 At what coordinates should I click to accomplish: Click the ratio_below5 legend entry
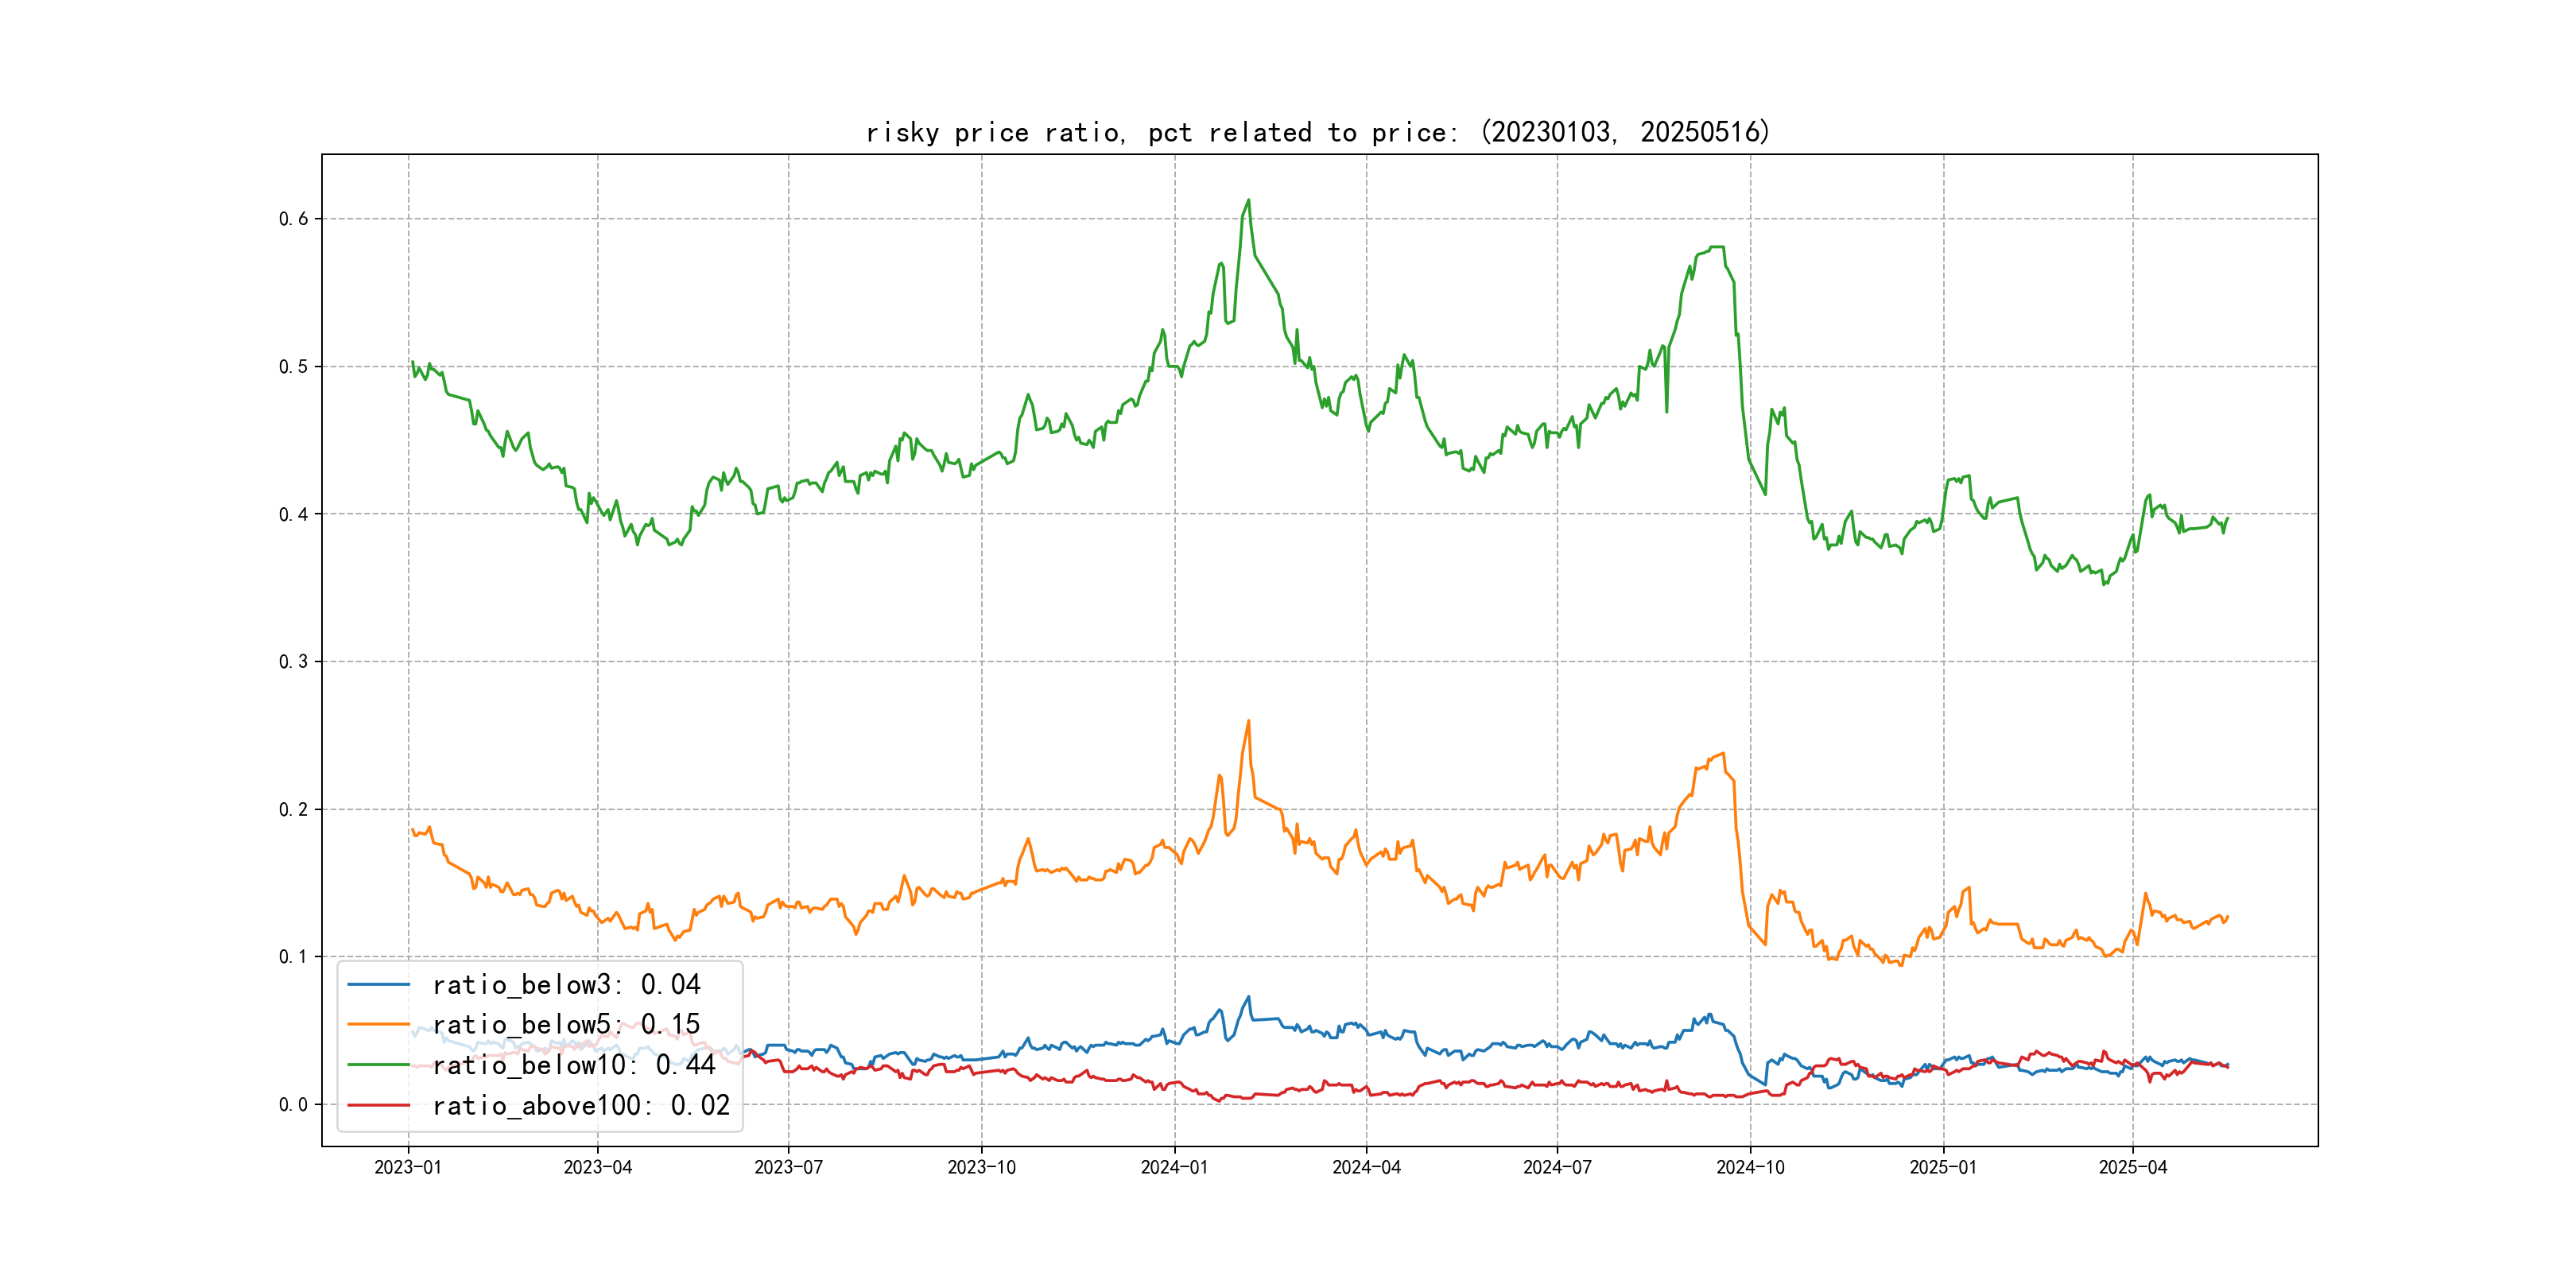[566, 1025]
